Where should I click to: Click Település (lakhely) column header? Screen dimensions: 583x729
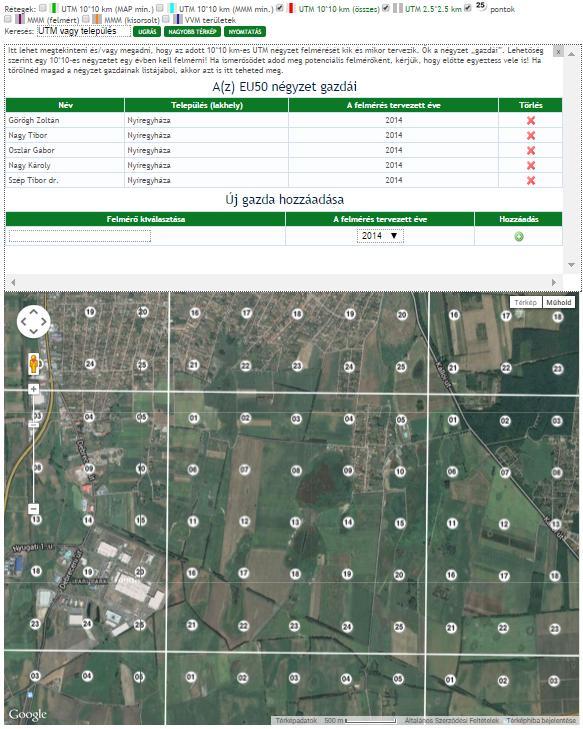pos(206,105)
